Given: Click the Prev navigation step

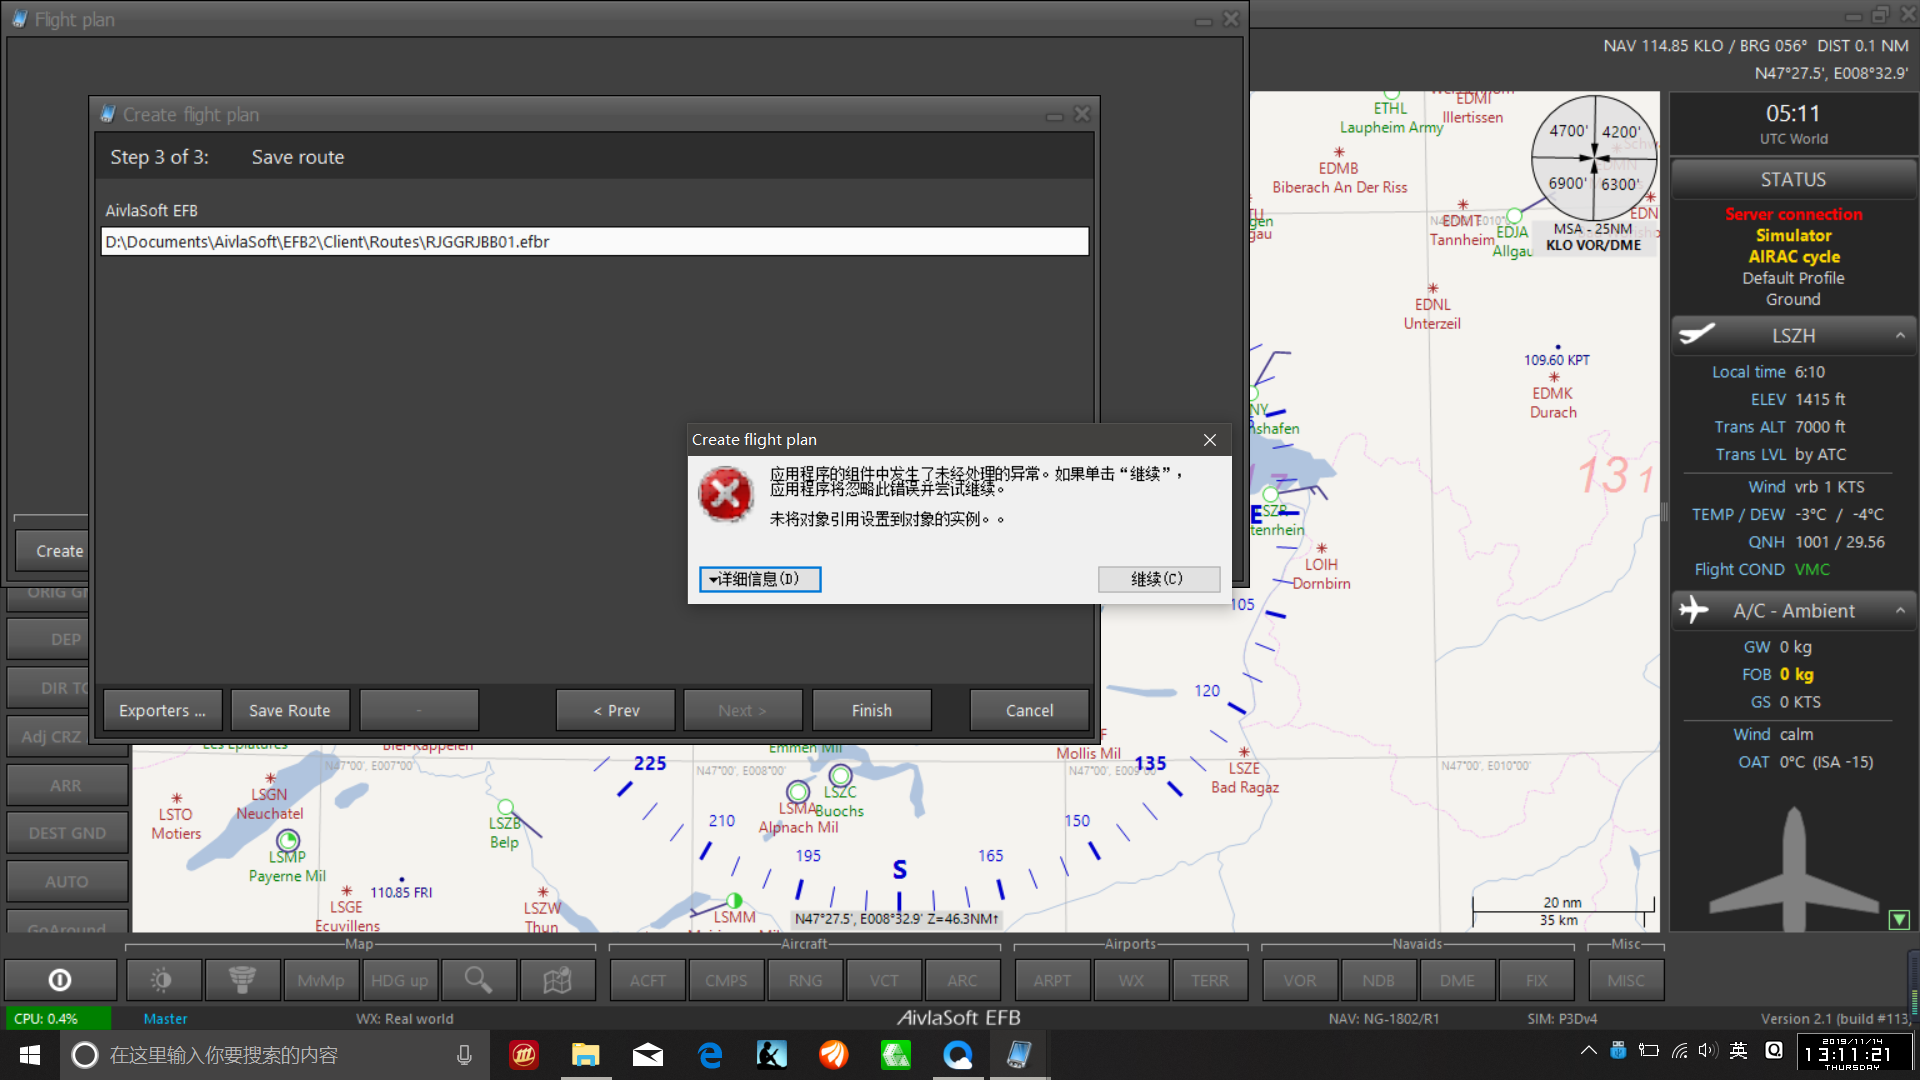Looking at the screenshot, I should click(x=616, y=709).
